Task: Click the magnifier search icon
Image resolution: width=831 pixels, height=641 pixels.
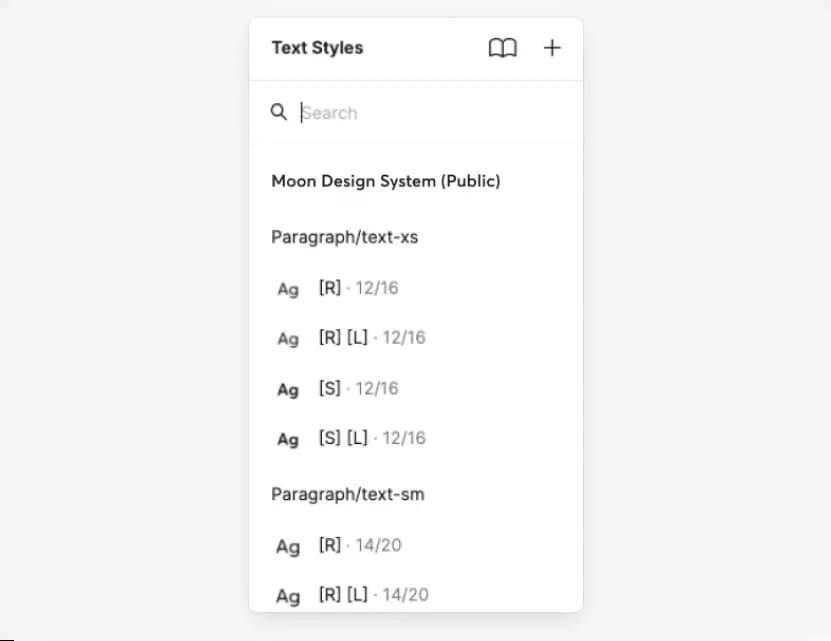Action: (x=279, y=112)
